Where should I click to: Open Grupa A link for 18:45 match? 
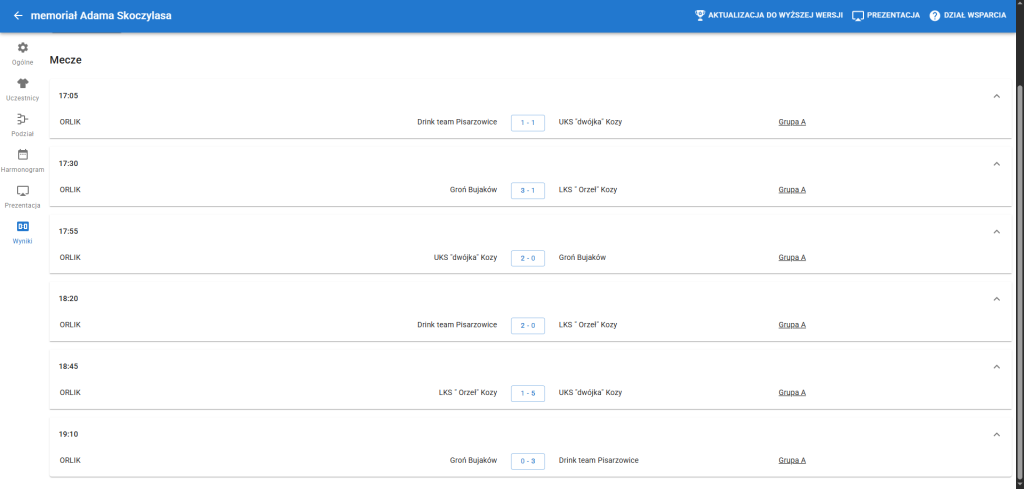[792, 393]
